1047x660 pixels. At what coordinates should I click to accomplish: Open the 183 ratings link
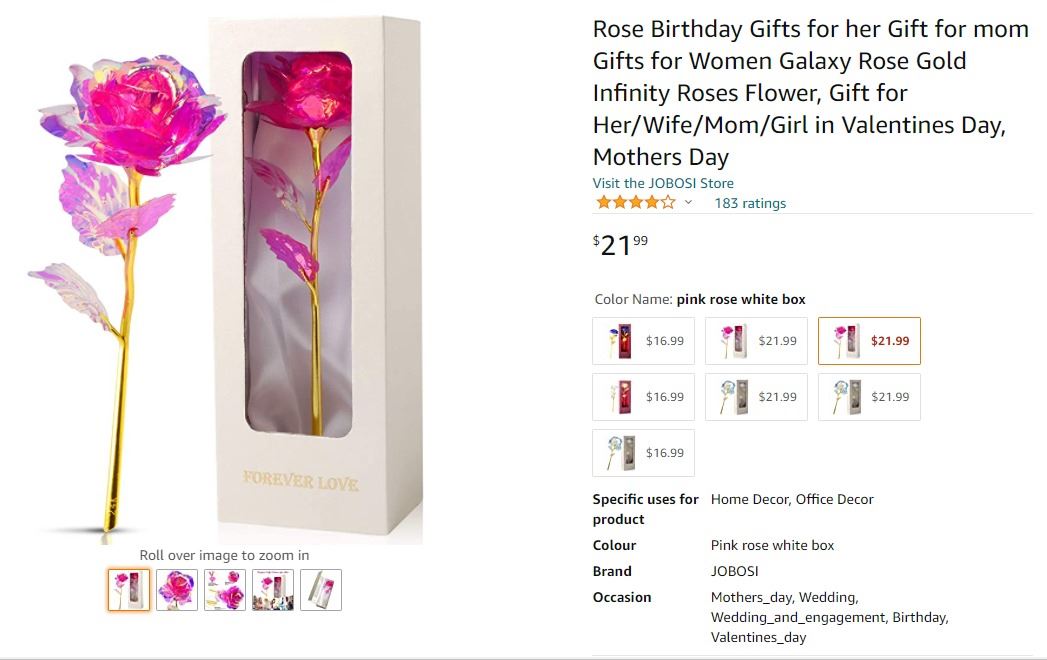[x=750, y=203]
